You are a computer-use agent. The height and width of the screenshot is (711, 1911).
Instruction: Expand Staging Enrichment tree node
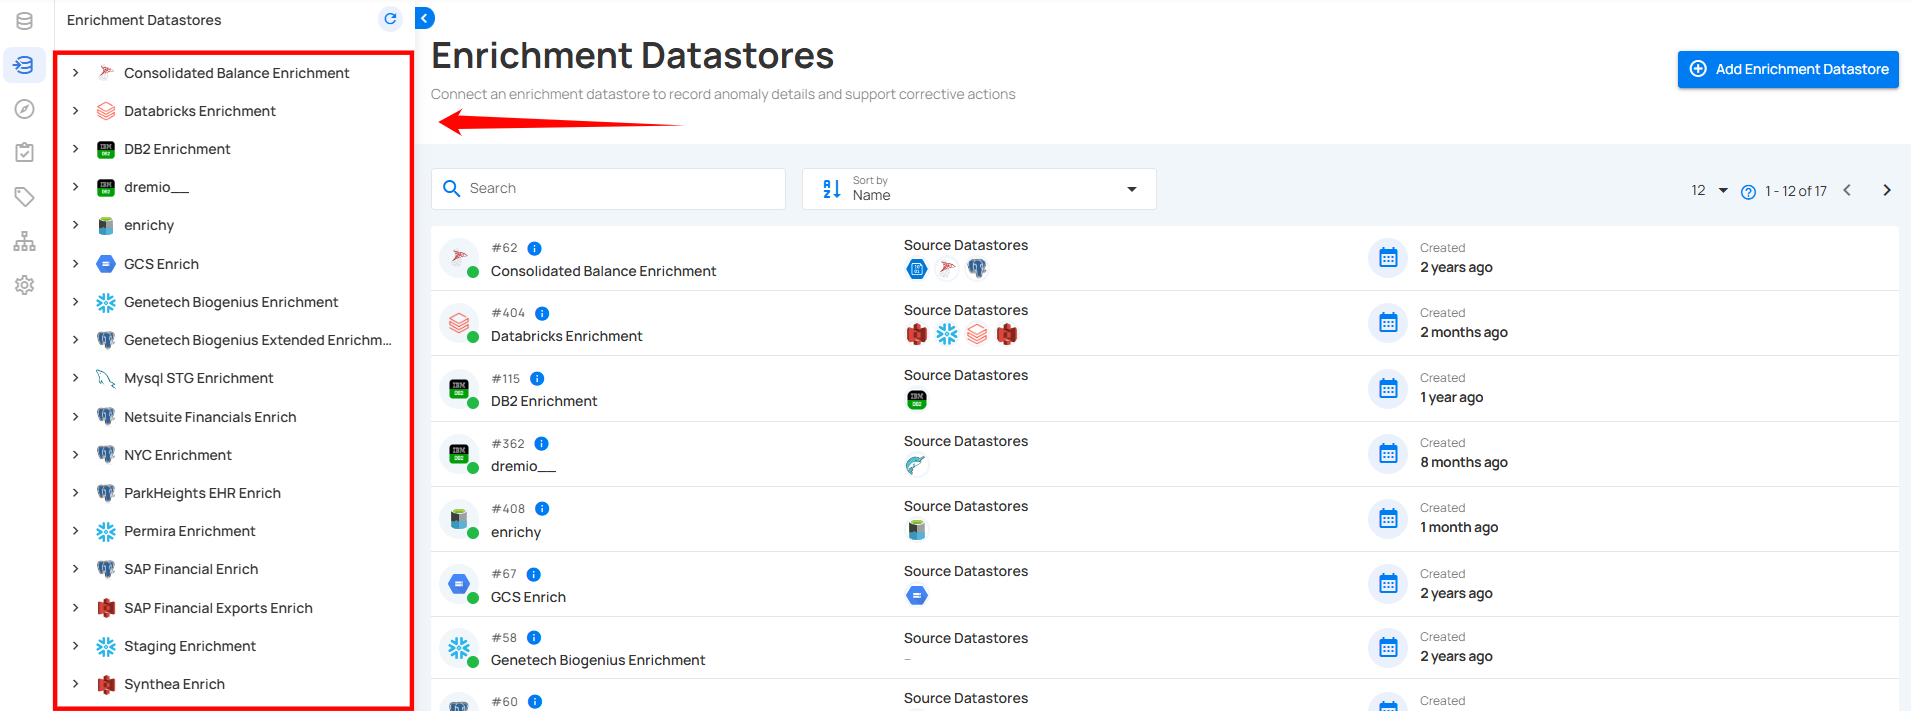click(75, 646)
